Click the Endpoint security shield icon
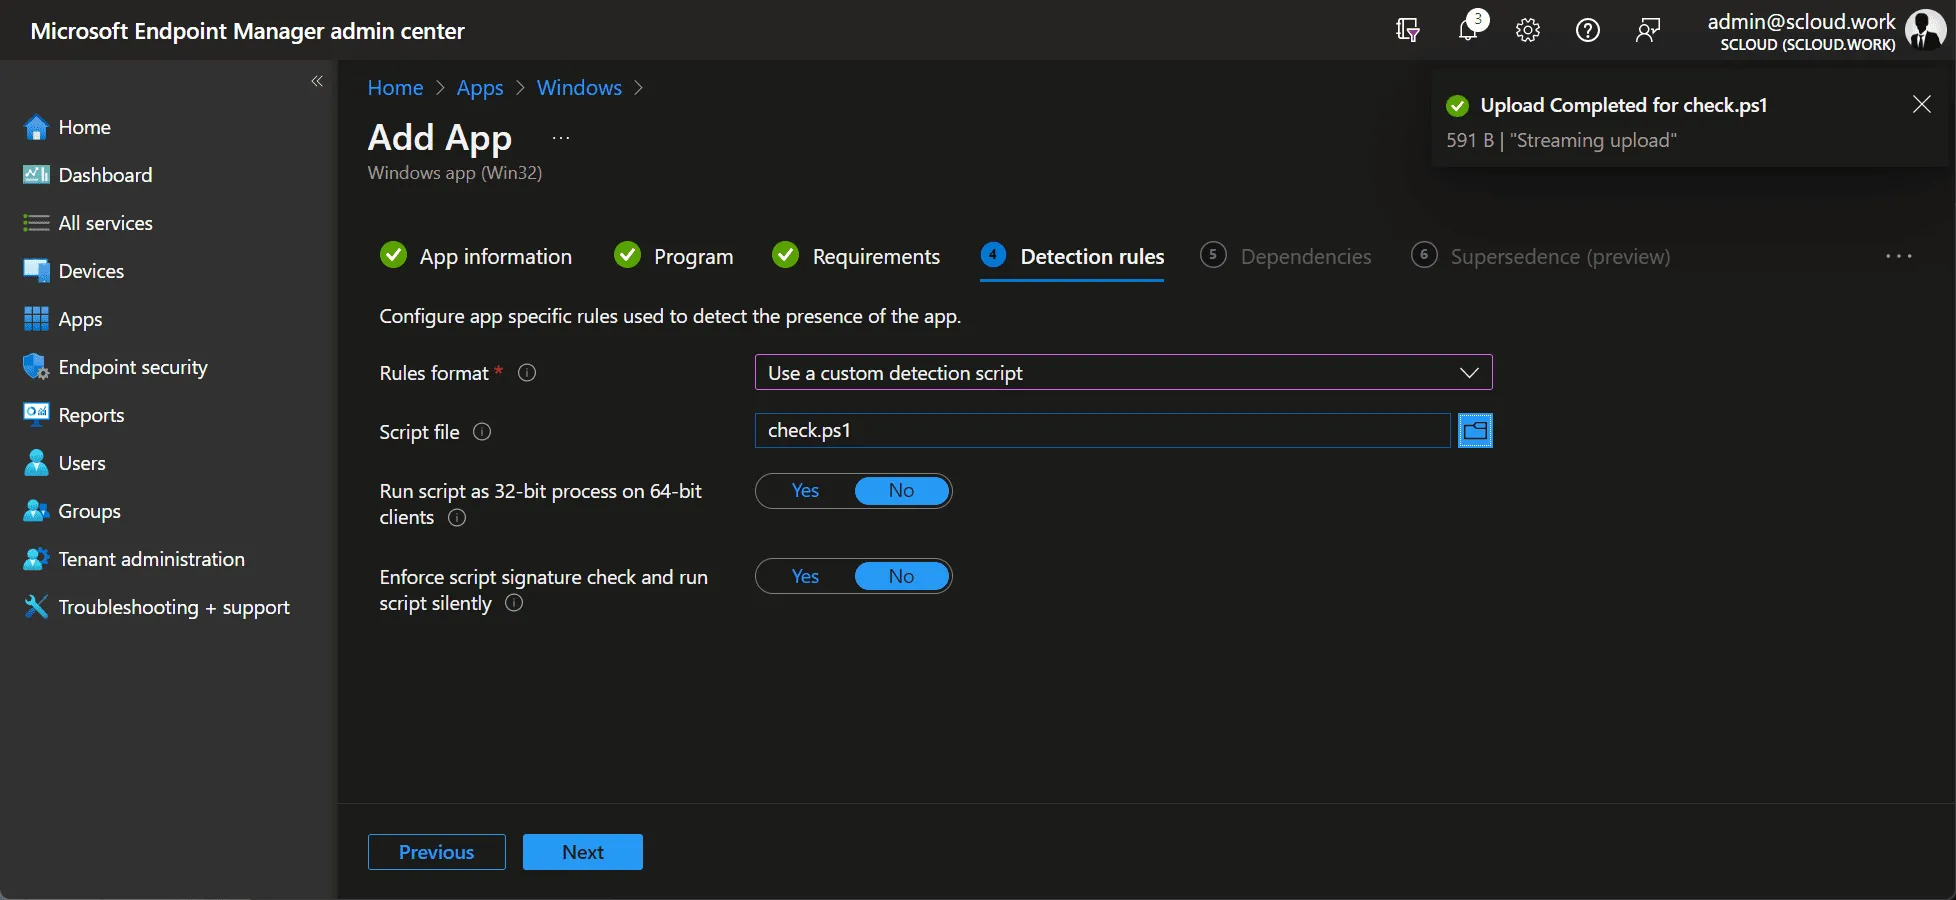Image resolution: width=1956 pixels, height=900 pixels. coord(36,367)
